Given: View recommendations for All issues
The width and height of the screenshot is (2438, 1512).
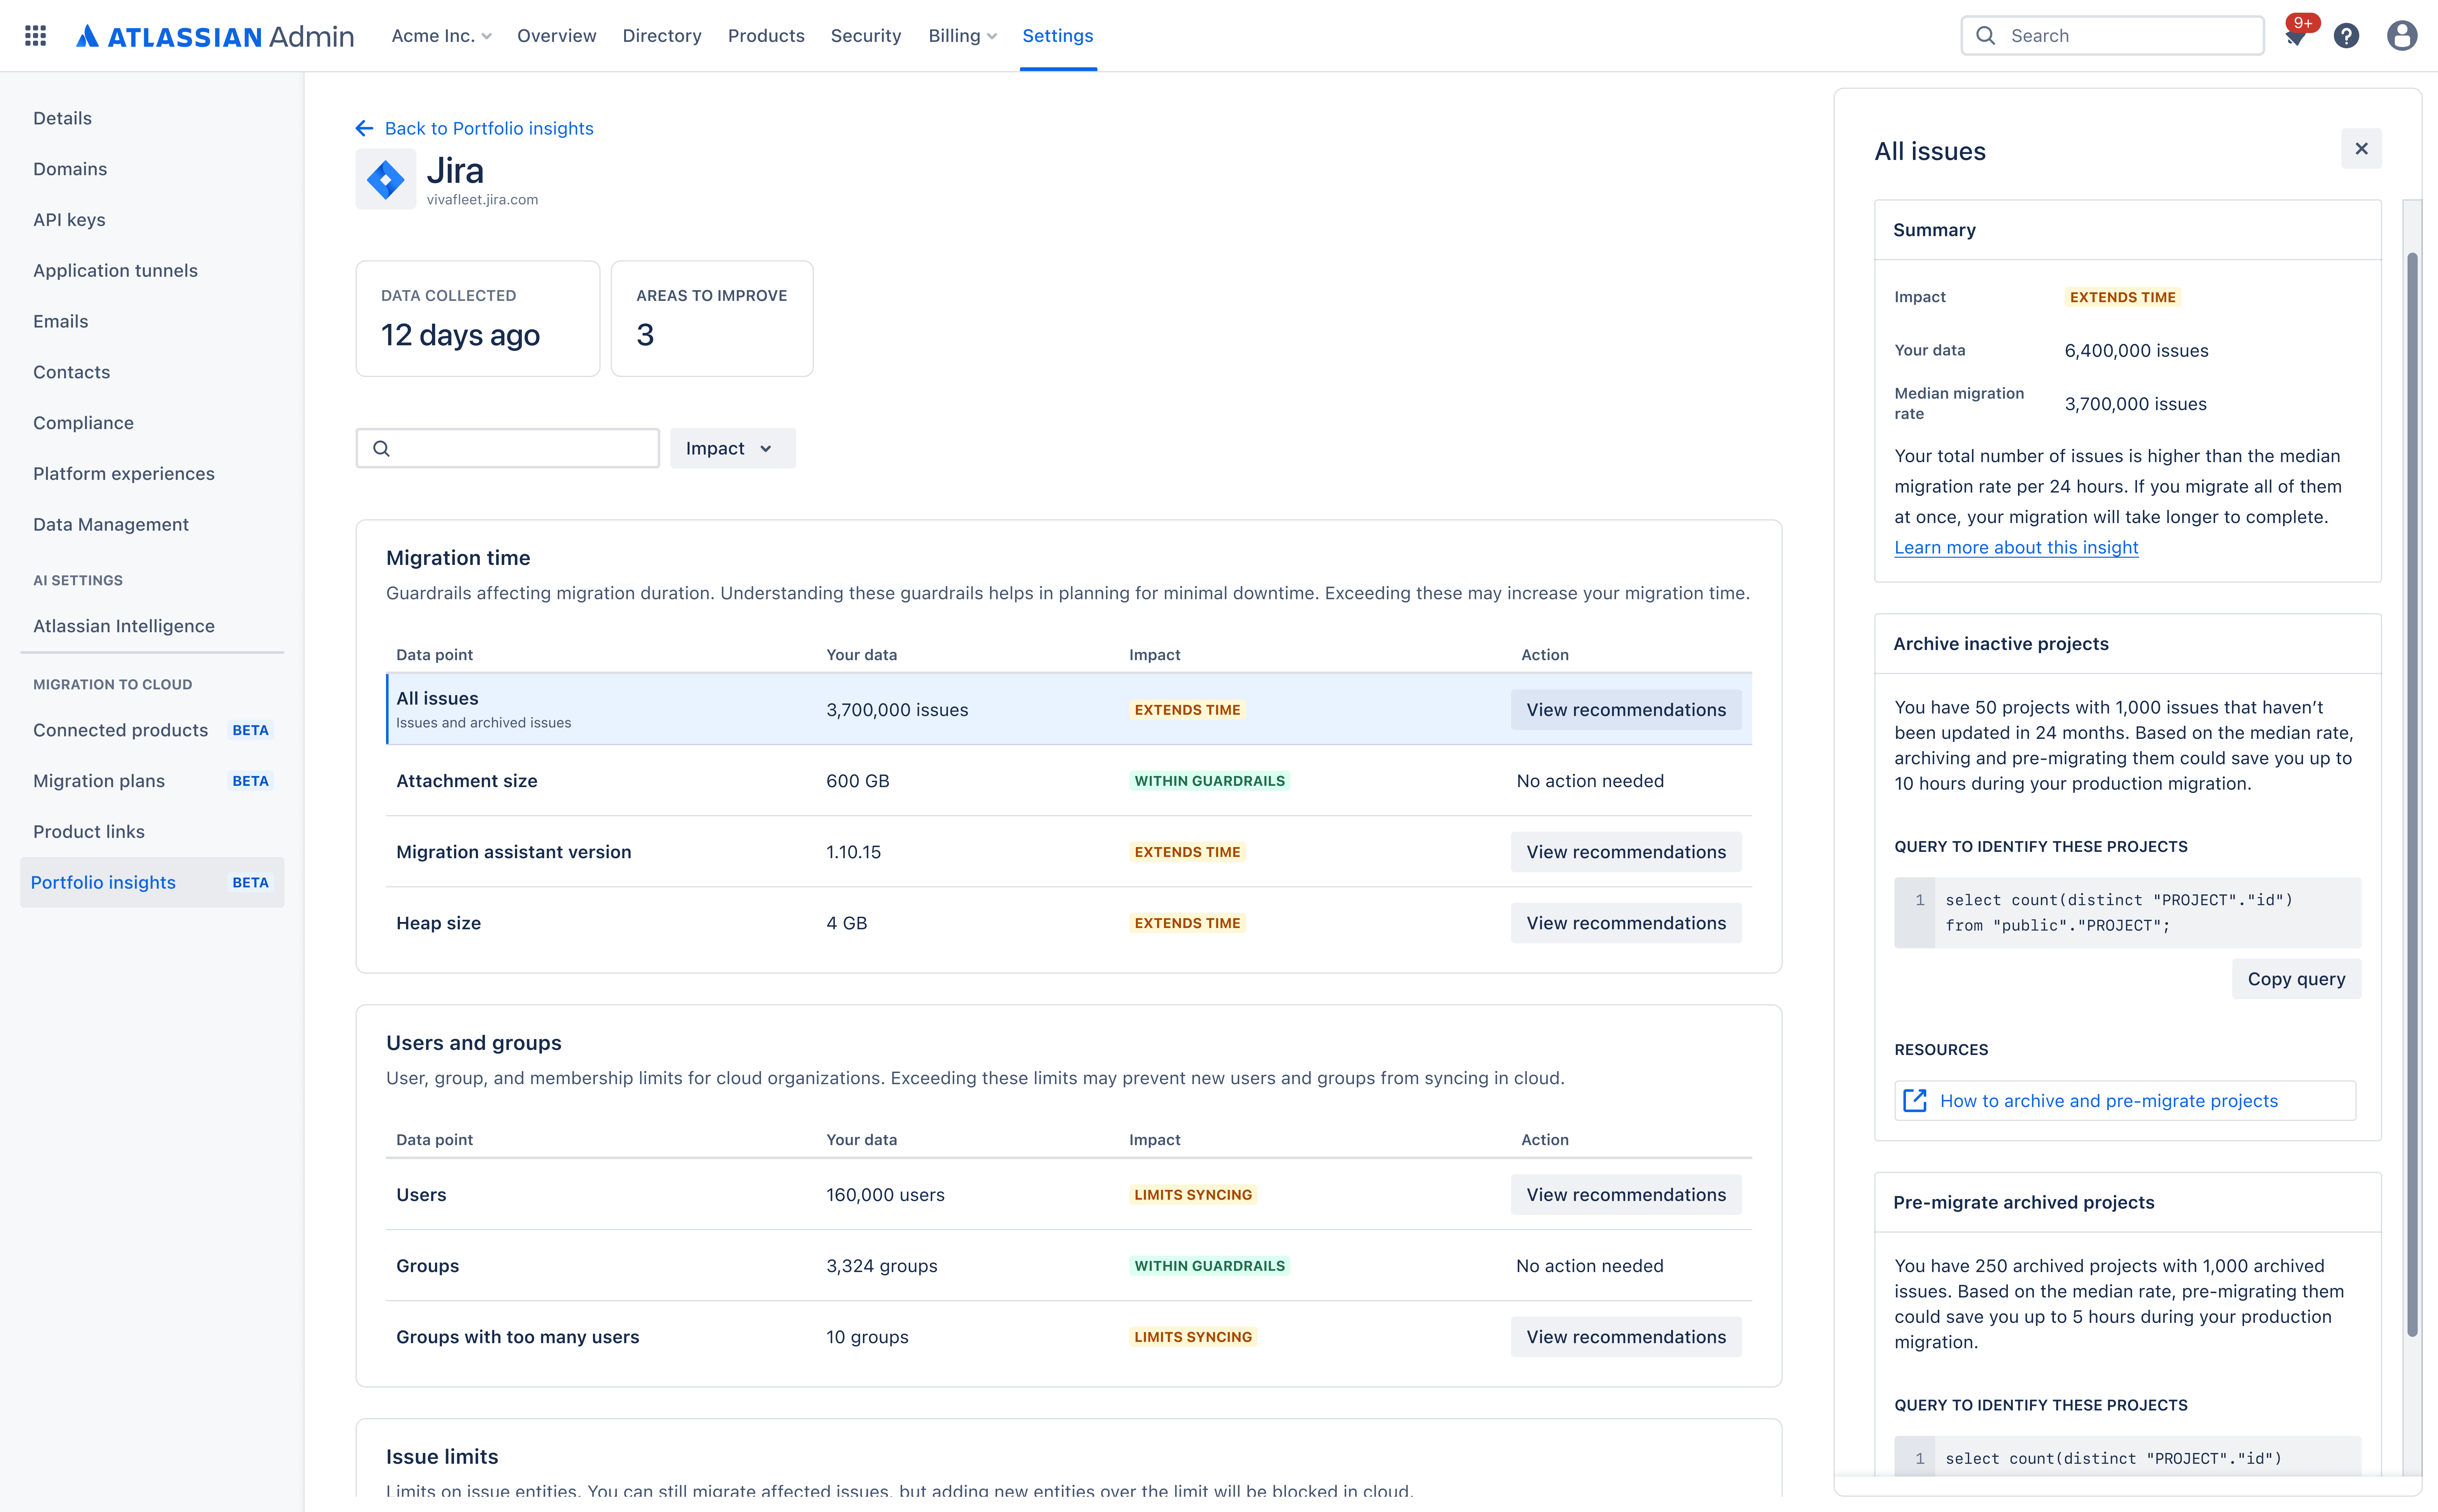Looking at the screenshot, I should [1626, 710].
